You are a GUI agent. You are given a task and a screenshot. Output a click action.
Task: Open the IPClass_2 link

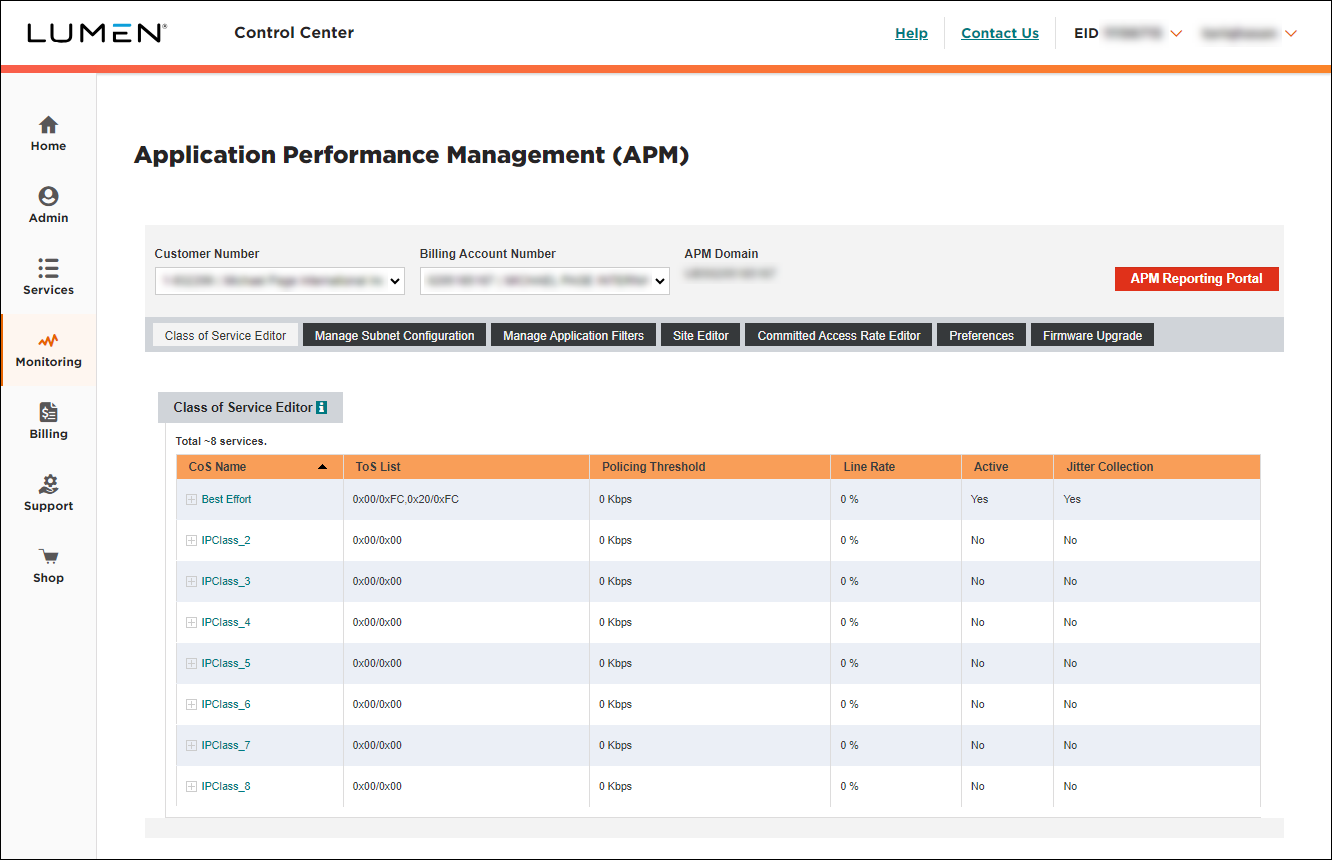tap(226, 540)
